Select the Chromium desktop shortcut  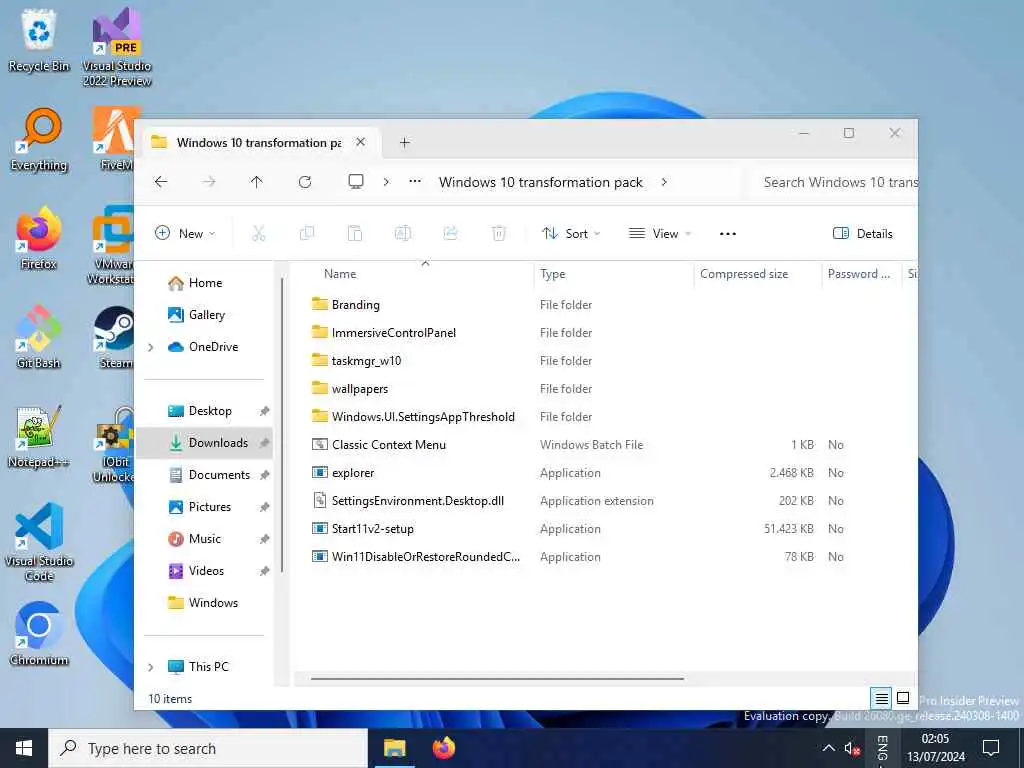click(x=39, y=633)
